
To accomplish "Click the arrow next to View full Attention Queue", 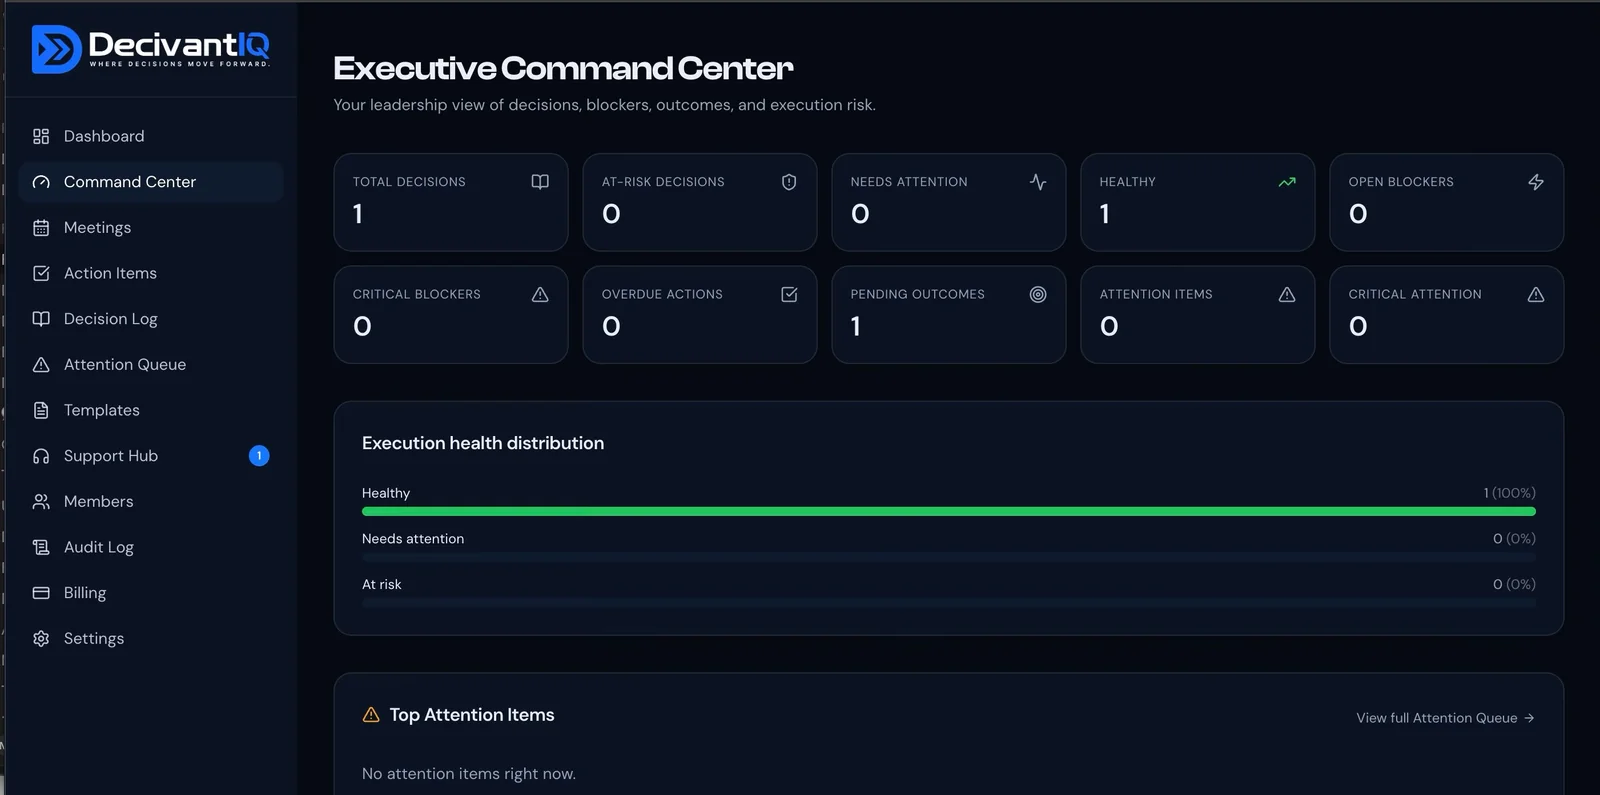I will click(1529, 718).
